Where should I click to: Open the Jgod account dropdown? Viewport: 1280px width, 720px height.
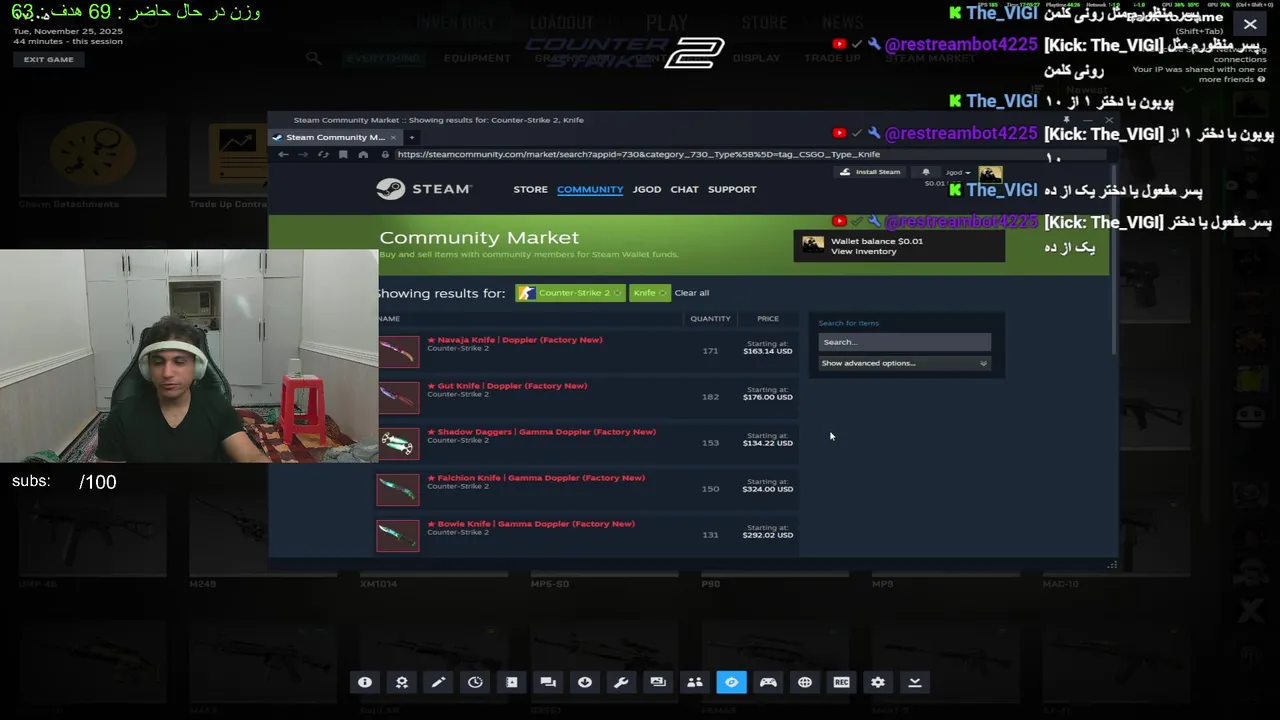coord(959,172)
